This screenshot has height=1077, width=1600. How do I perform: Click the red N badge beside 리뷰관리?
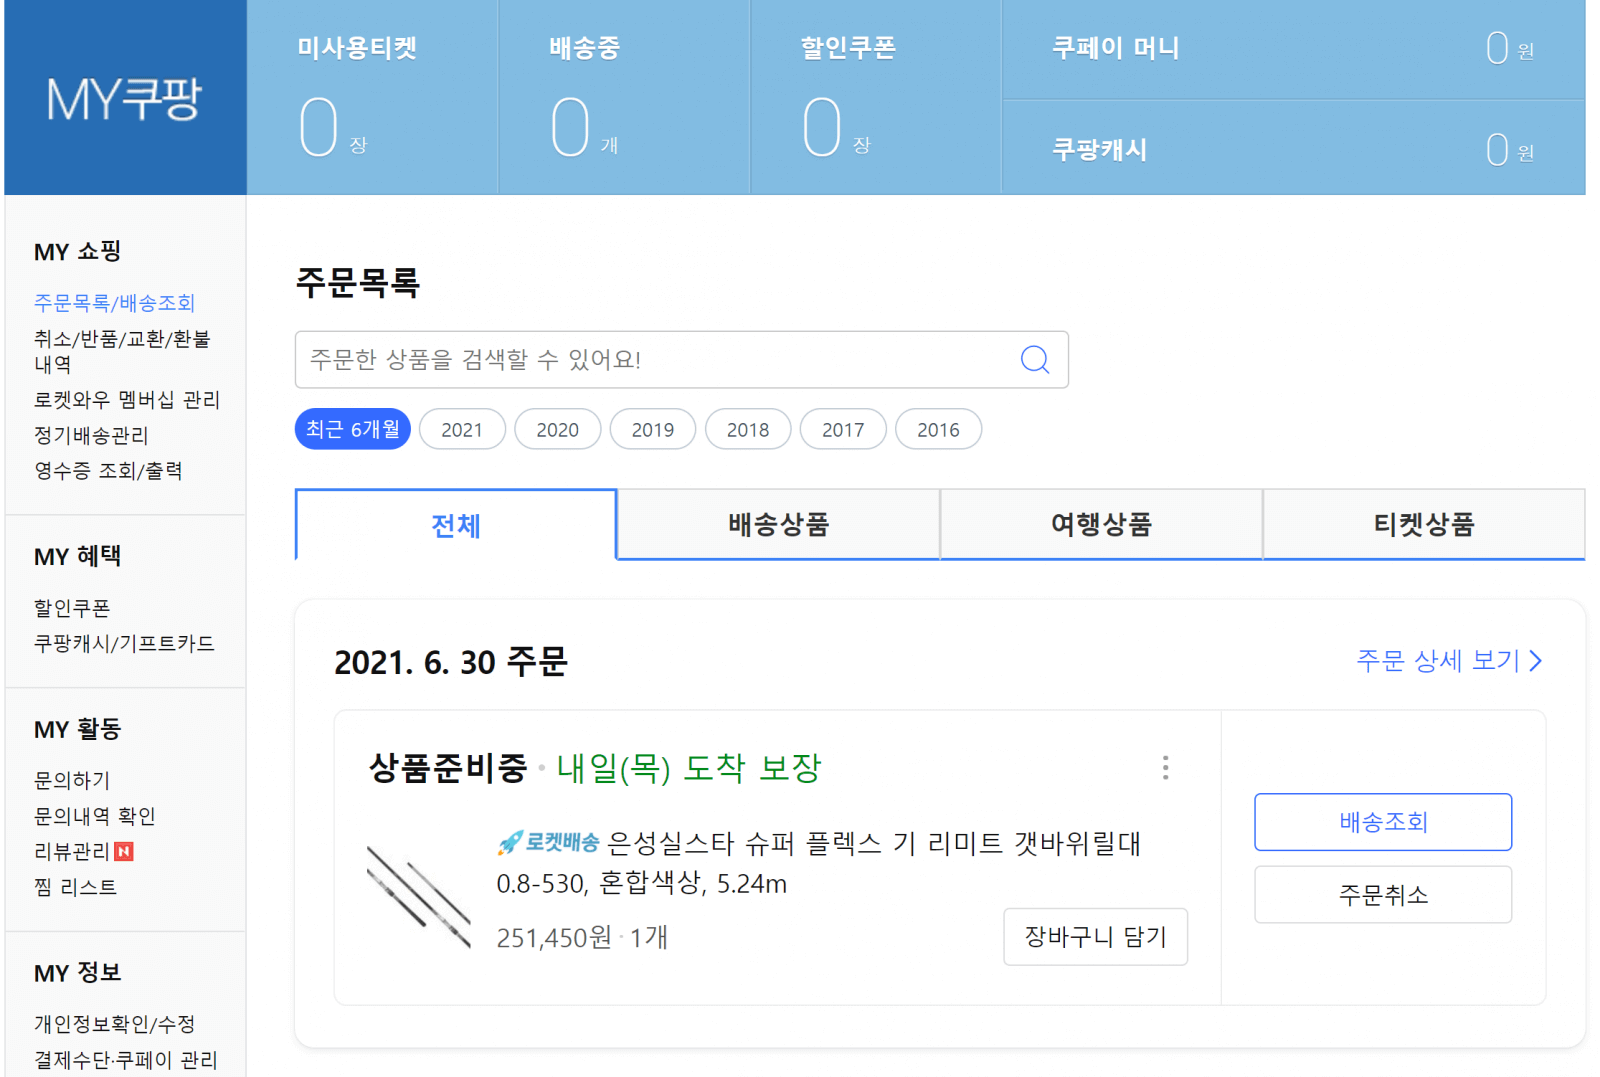[x=124, y=851]
